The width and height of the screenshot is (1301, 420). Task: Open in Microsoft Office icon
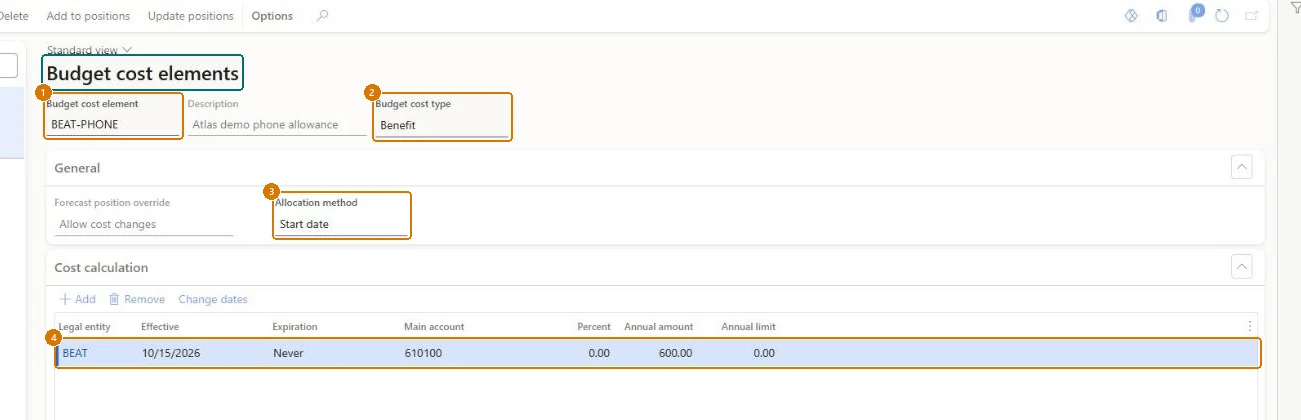[x=1162, y=16]
